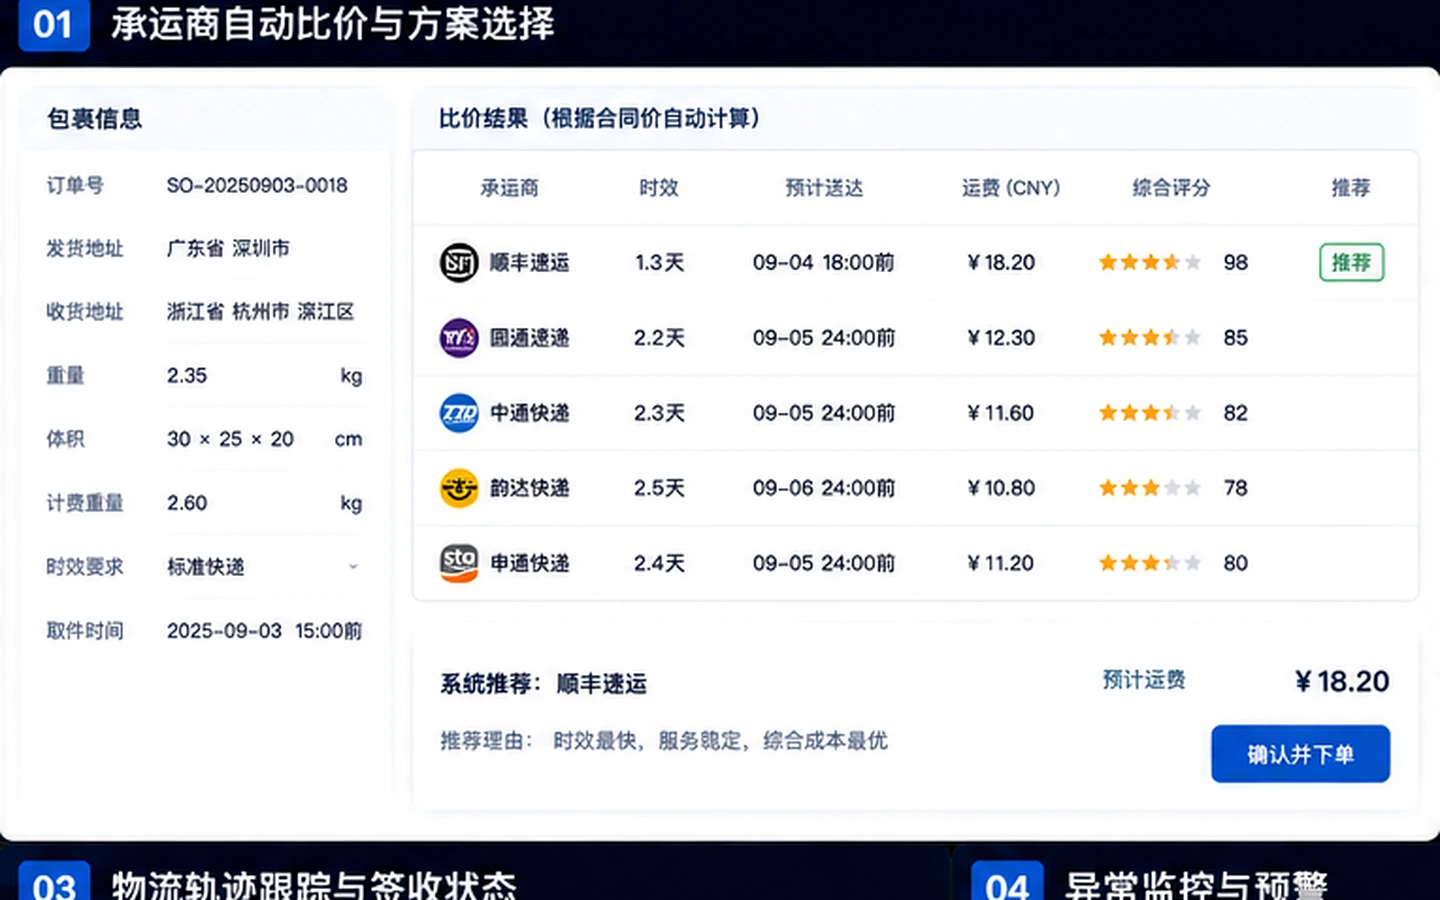Click the 计费重量 value 2.60 field
Image resolution: width=1440 pixels, height=900 pixels.
(264, 503)
